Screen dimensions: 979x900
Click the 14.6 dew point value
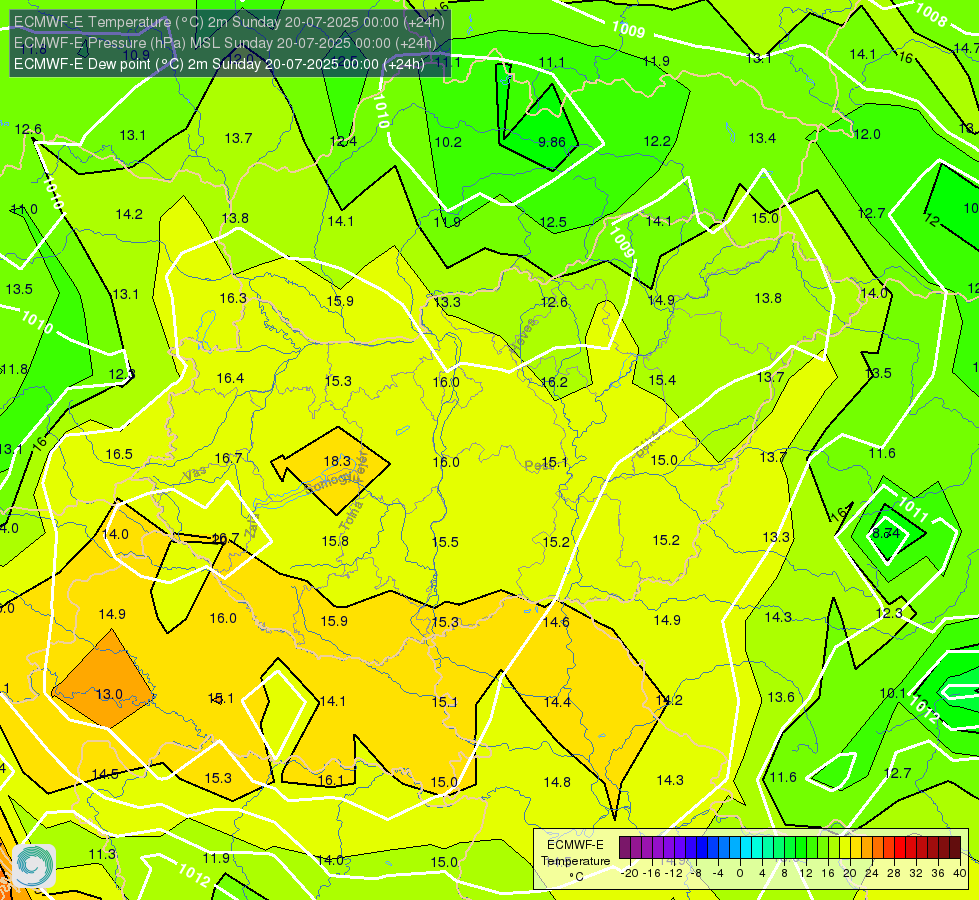(x=556, y=621)
